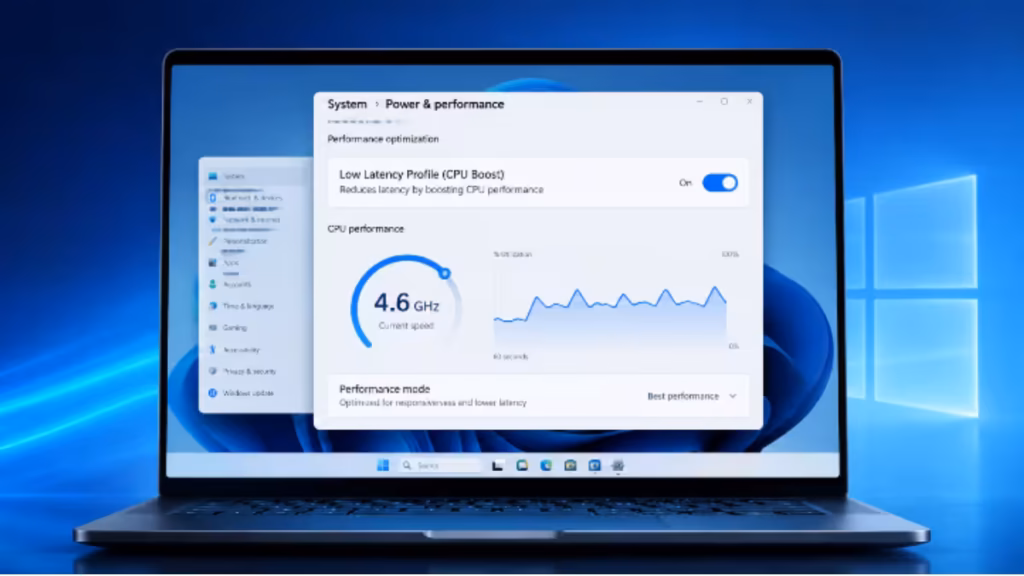The image size is (1024, 576).
Task: Click the Power & performance breadcrumb title
Action: pyautogui.click(x=445, y=104)
